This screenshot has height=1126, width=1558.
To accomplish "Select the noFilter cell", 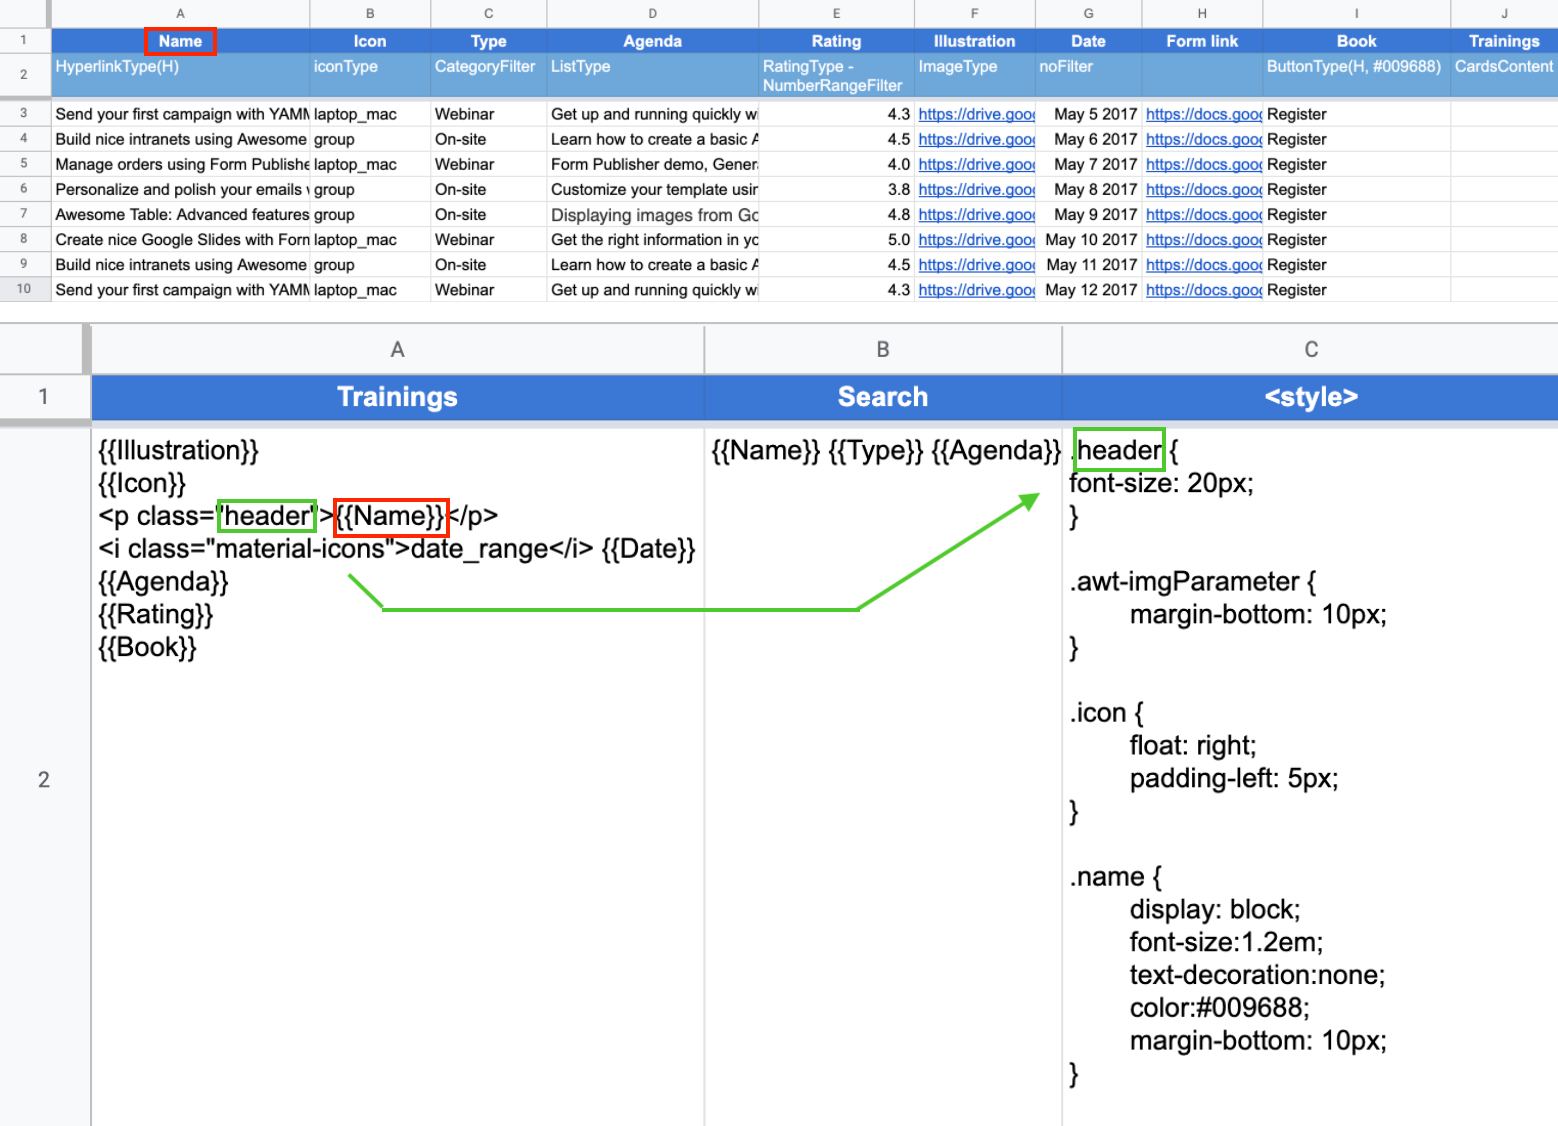I will 1089,75.
